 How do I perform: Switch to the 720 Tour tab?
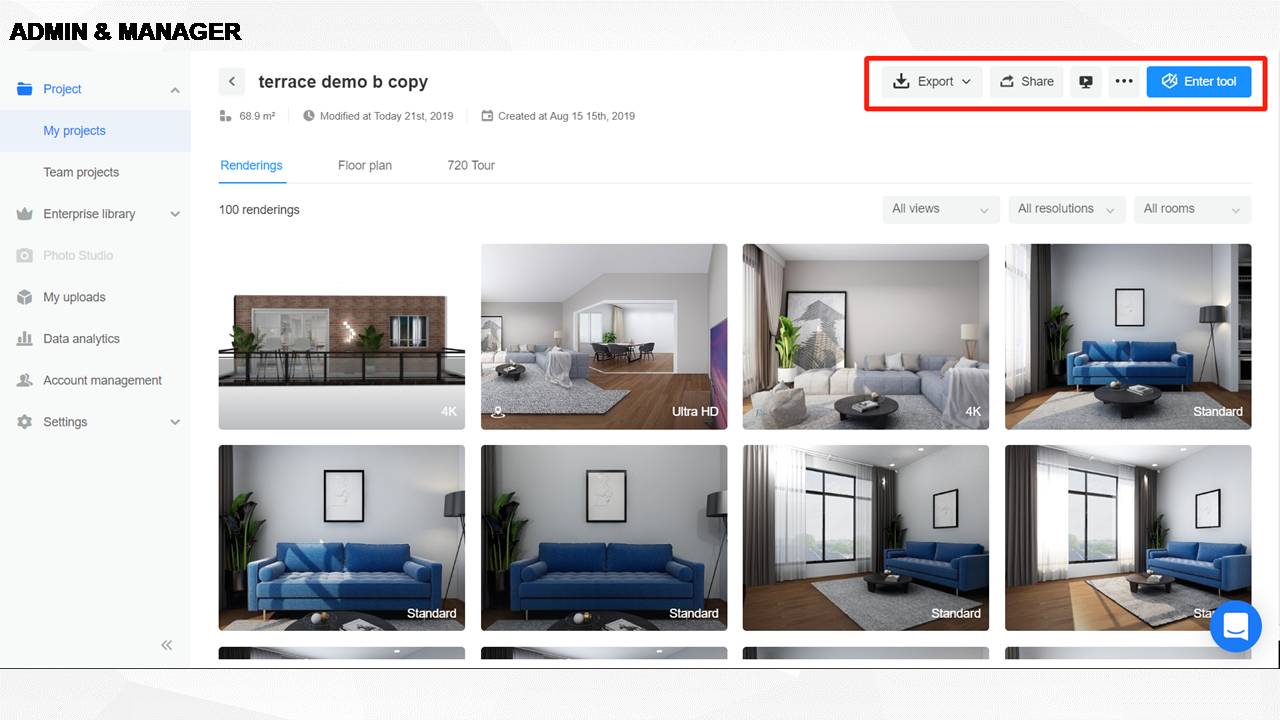[x=471, y=166]
